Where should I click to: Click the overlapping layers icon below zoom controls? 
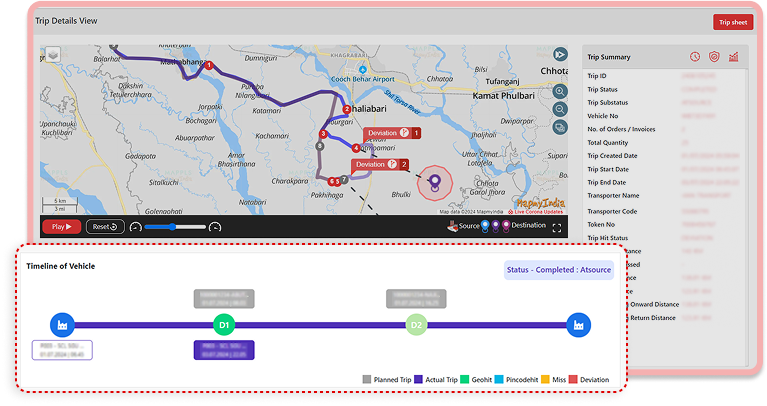(x=561, y=127)
